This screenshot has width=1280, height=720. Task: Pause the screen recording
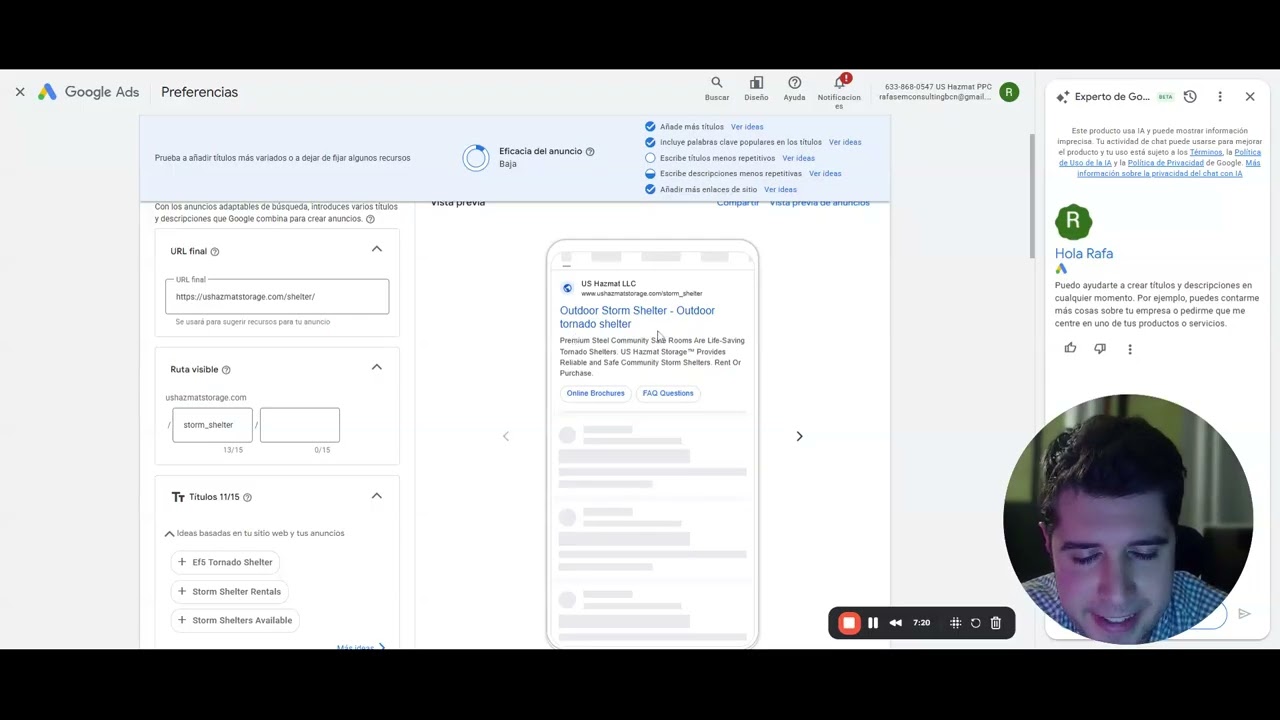[x=873, y=623]
